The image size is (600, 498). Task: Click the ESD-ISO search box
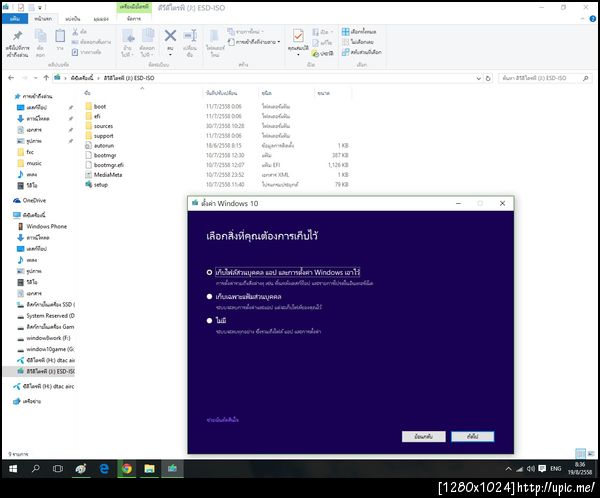point(545,78)
